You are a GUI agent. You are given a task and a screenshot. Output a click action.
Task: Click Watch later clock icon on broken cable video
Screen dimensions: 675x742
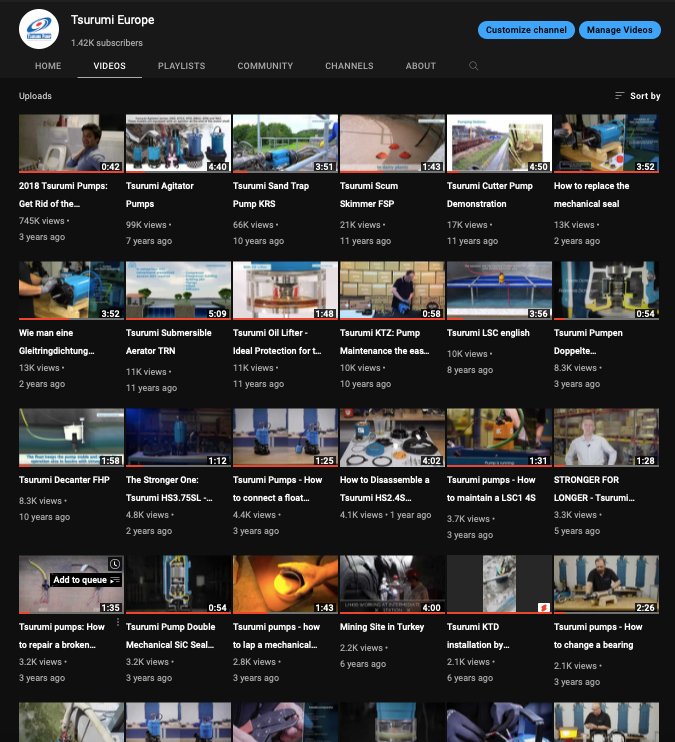115,564
